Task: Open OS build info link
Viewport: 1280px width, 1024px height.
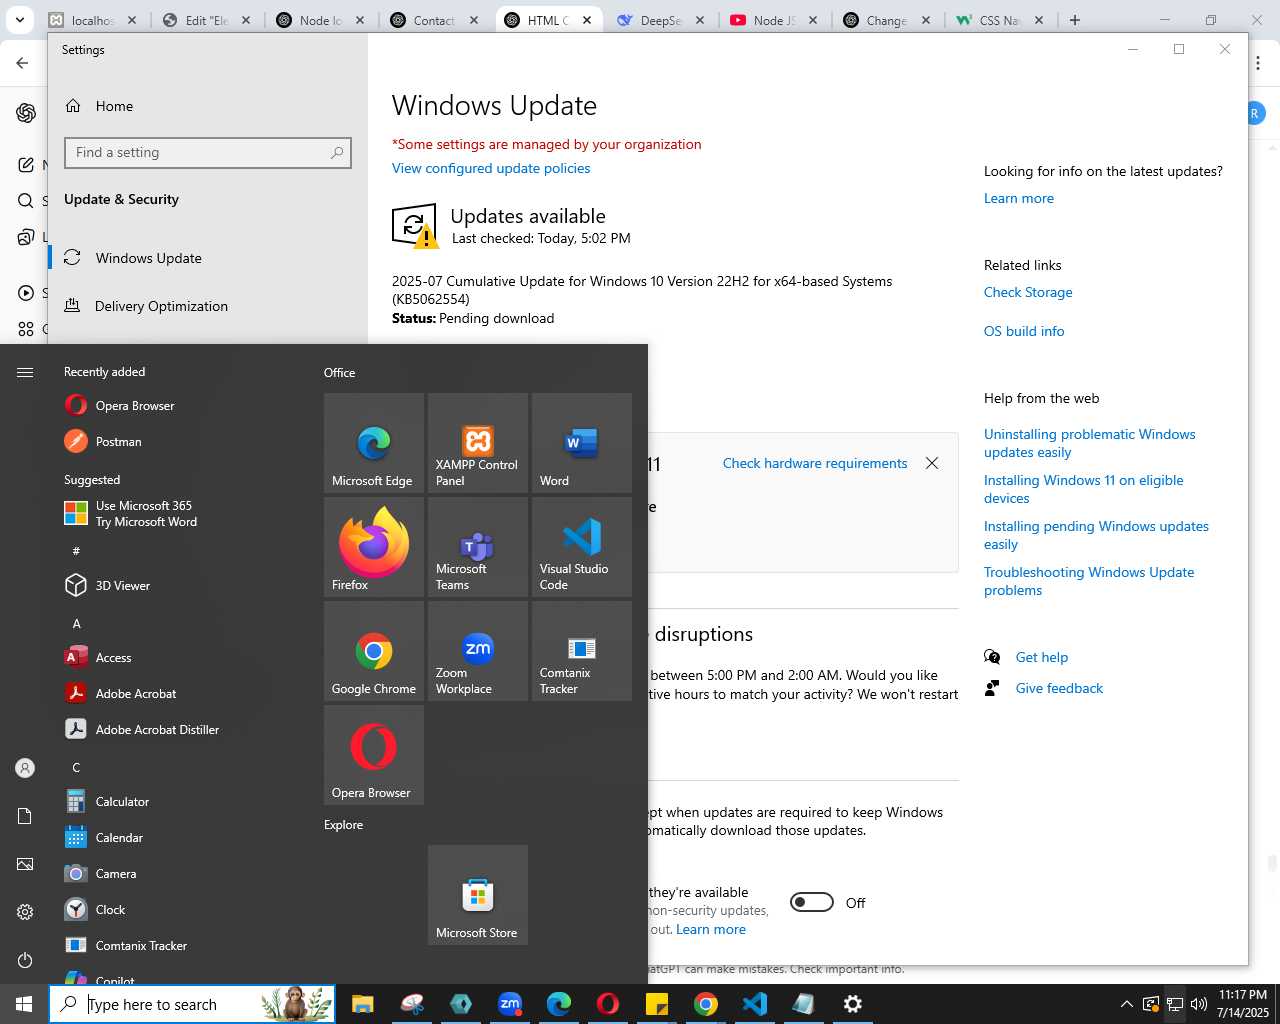Action: [x=1024, y=331]
